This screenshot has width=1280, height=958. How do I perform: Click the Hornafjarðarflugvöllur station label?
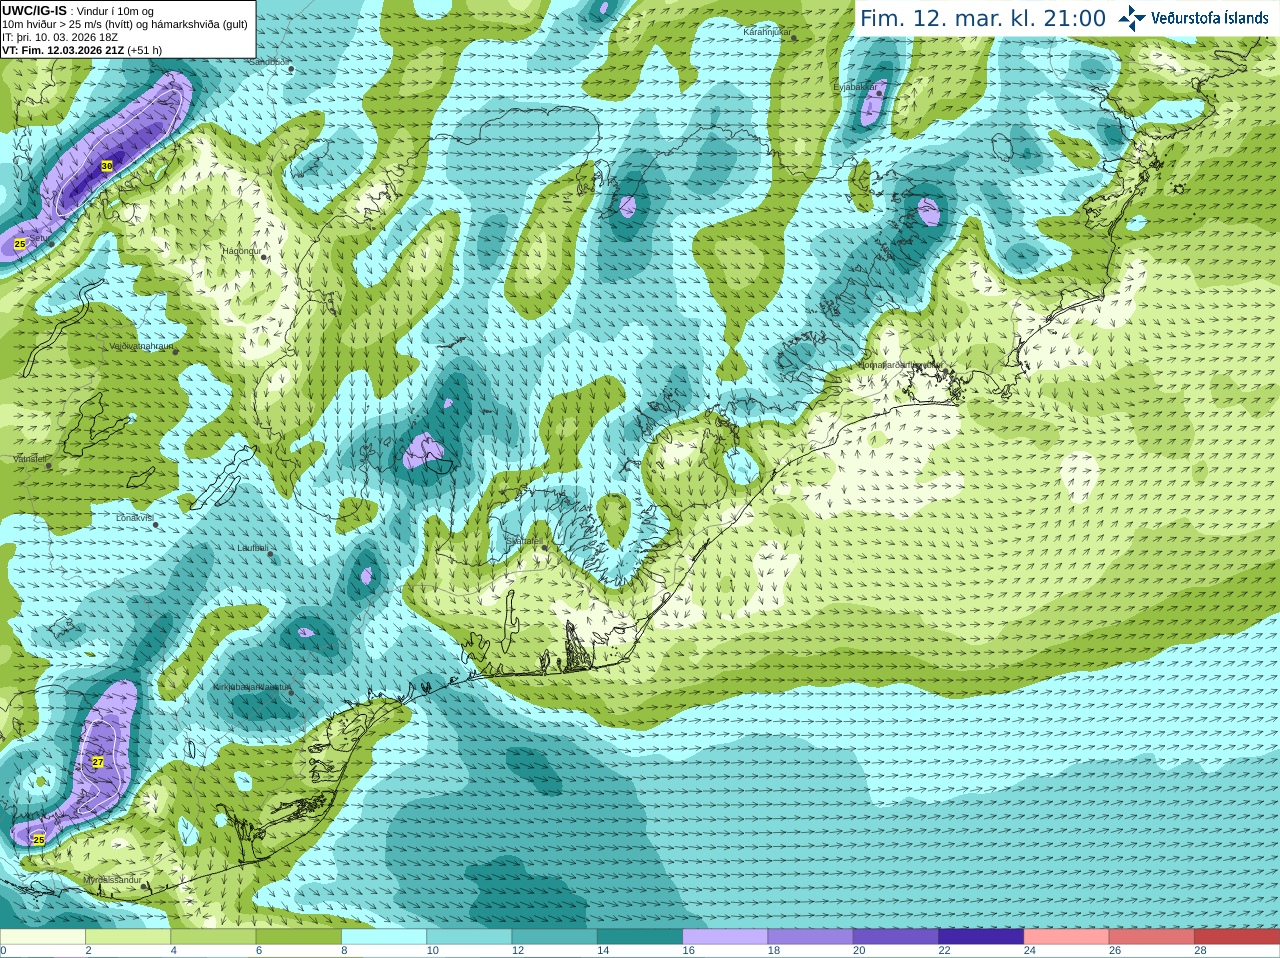[899, 365]
